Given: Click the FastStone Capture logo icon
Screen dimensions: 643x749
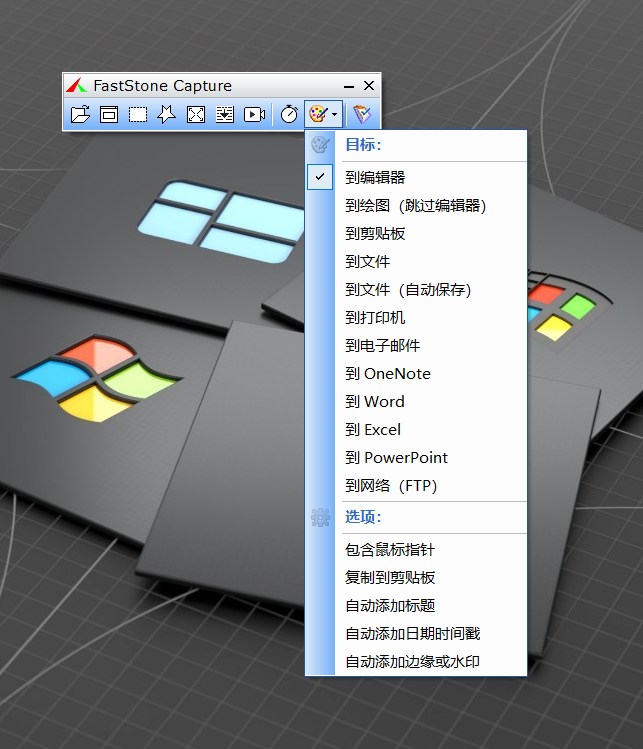Looking at the screenshot, I should tap(76, 86).
